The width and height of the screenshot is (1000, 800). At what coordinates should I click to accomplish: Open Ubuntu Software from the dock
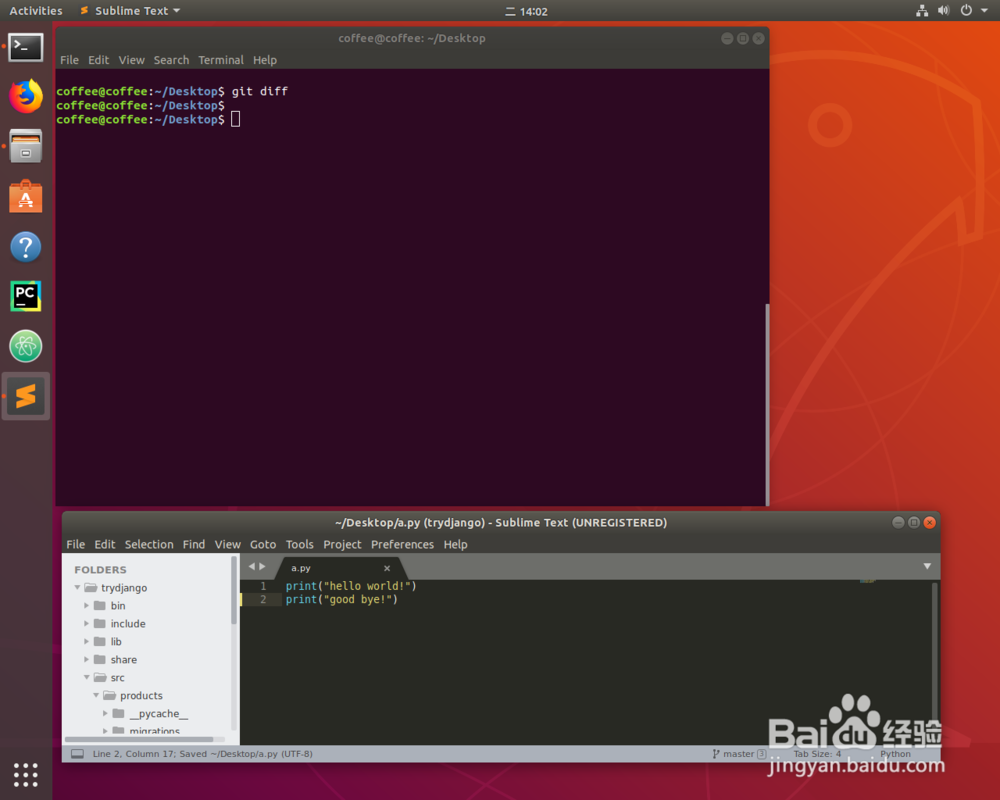pos(26,196)
